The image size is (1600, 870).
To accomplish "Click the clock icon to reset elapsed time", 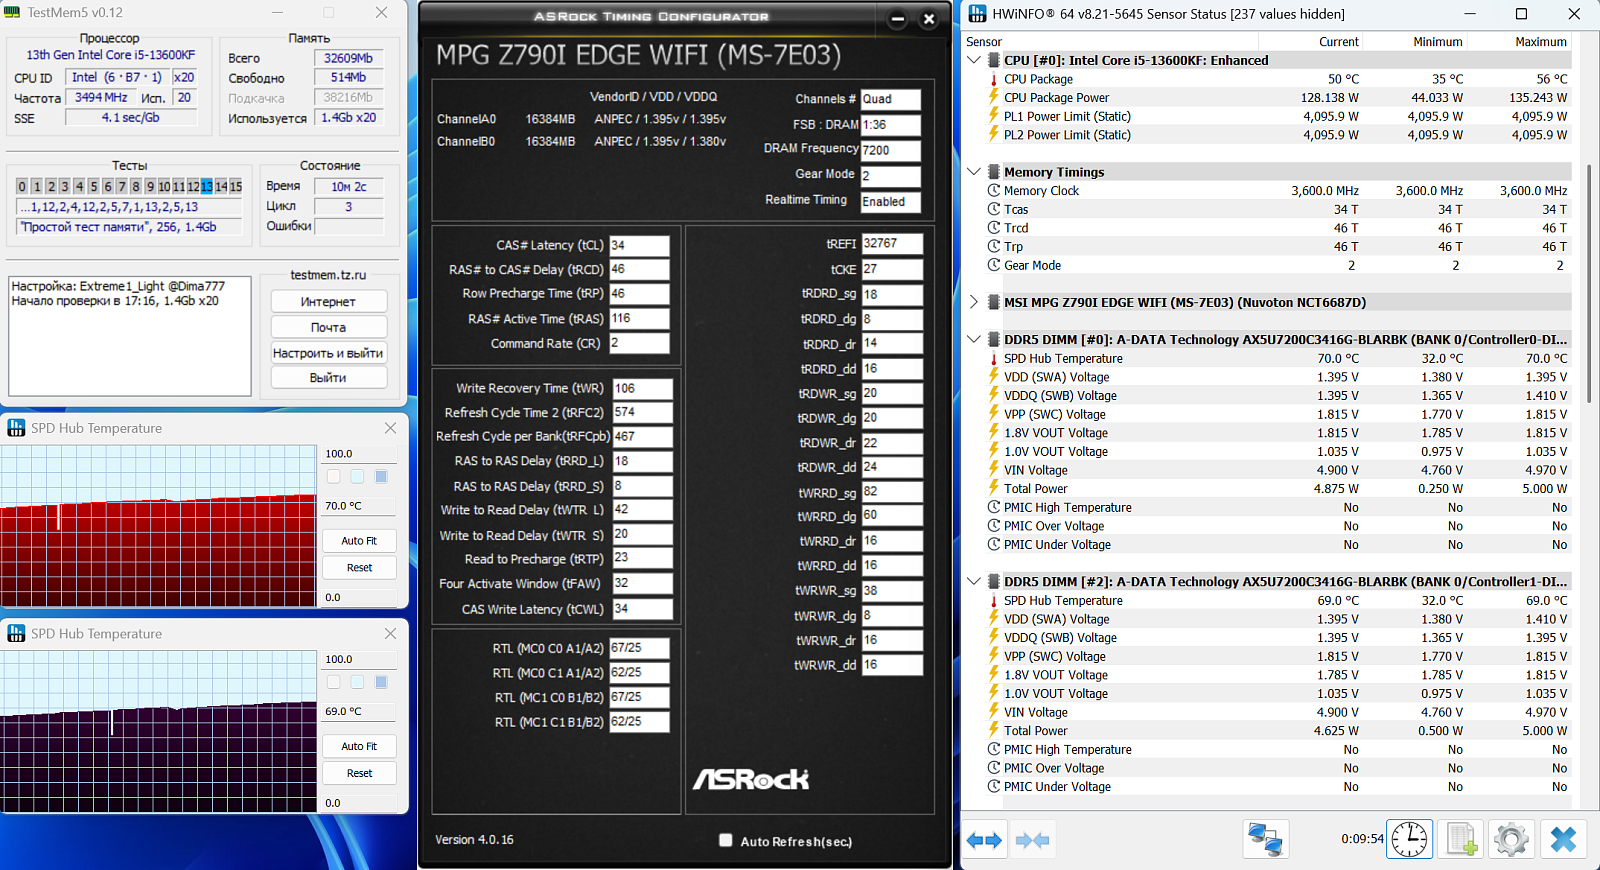I will [x=1409, y=840].
